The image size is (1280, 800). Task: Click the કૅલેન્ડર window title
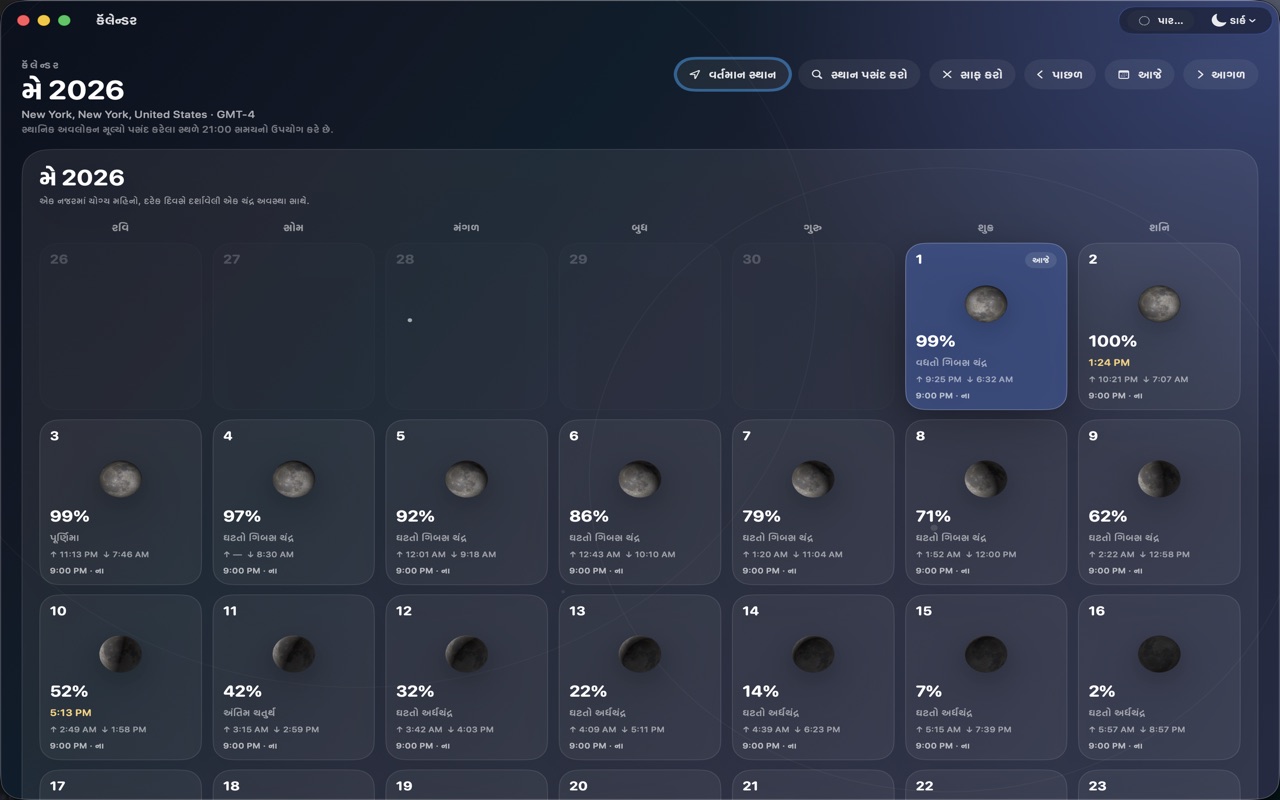[116, 20]
